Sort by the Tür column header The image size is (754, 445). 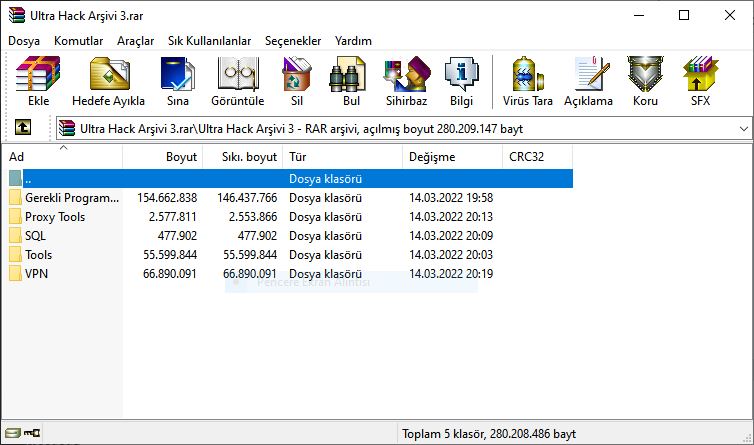pos(342,157)
